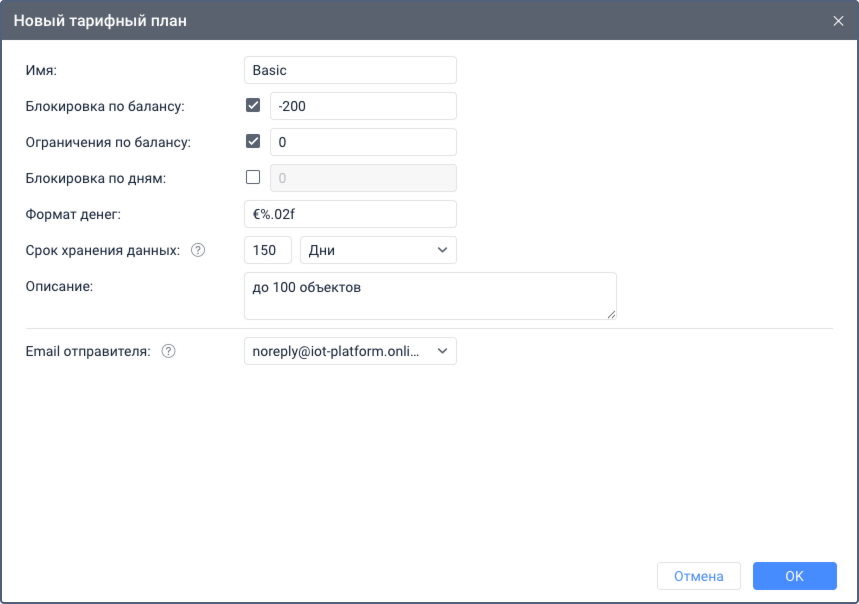This screenshot has width=859, height=604.
Task: Click the Формат денег input field
Action: click(350, 214)
